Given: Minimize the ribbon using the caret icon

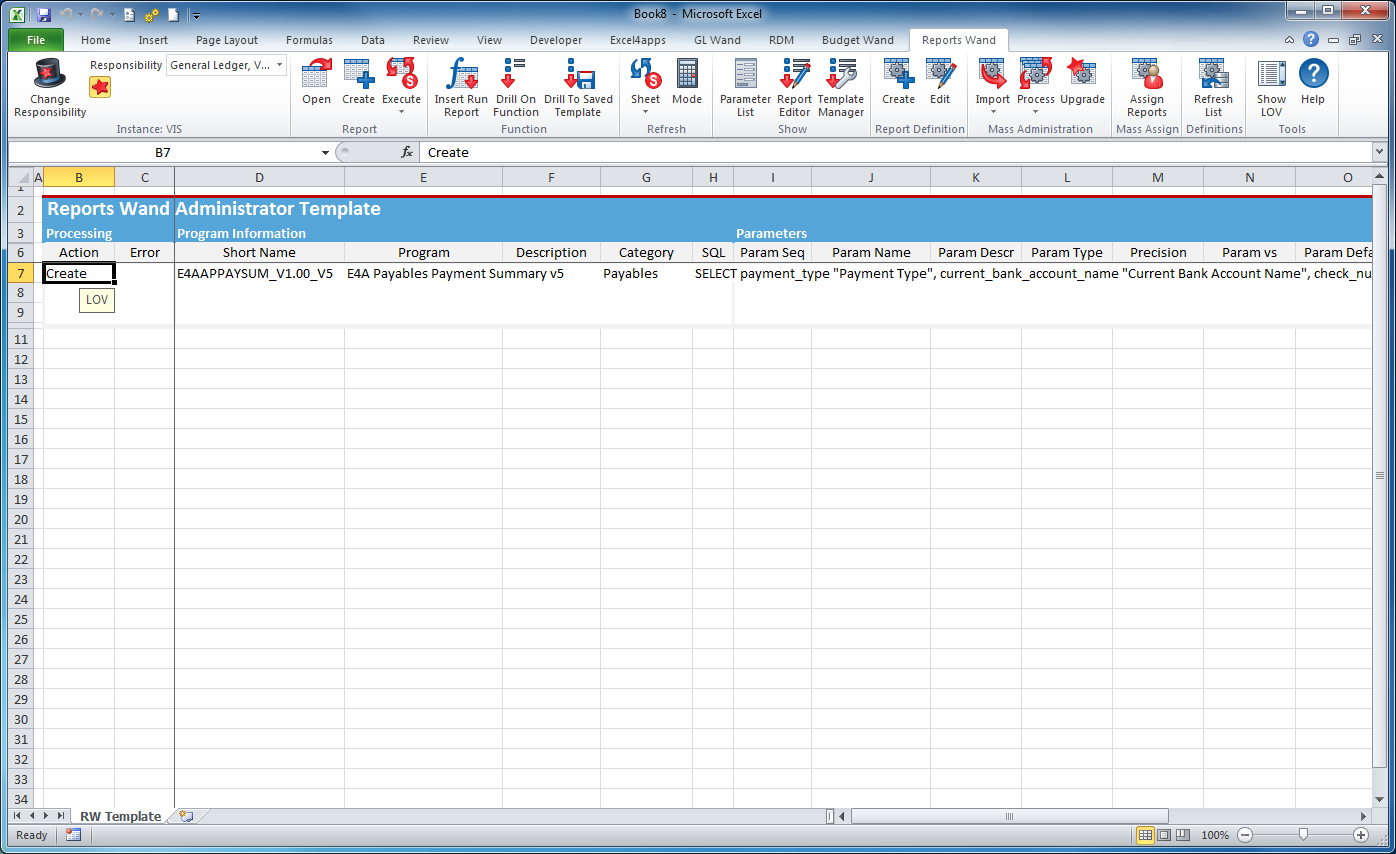Looking at the screenshot, I should pos(1291,40).
